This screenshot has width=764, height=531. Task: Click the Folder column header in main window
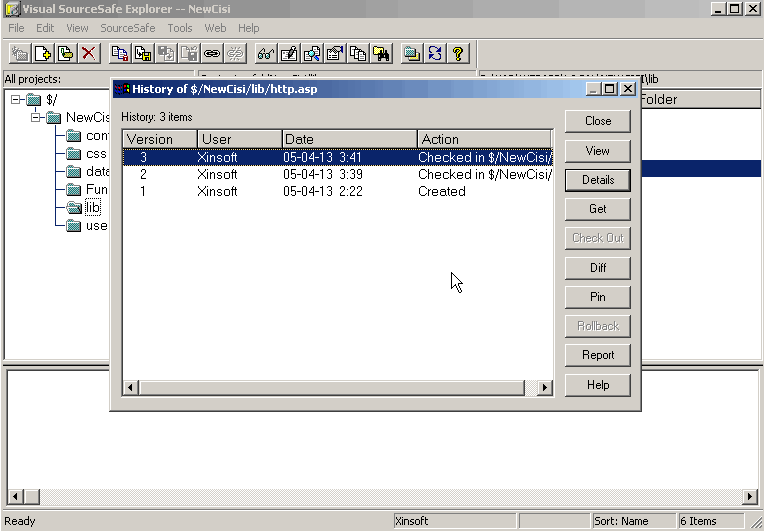click(701, 99)
